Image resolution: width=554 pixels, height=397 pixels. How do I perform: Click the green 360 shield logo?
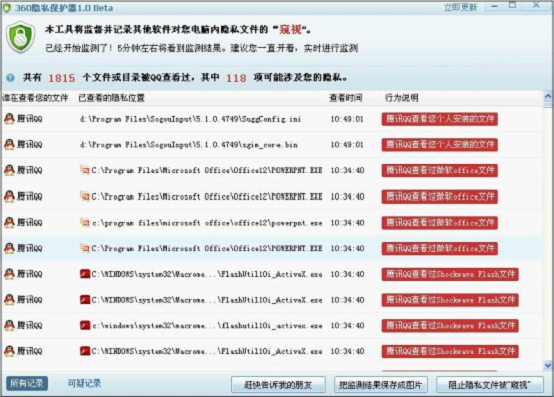coord(20,37)
